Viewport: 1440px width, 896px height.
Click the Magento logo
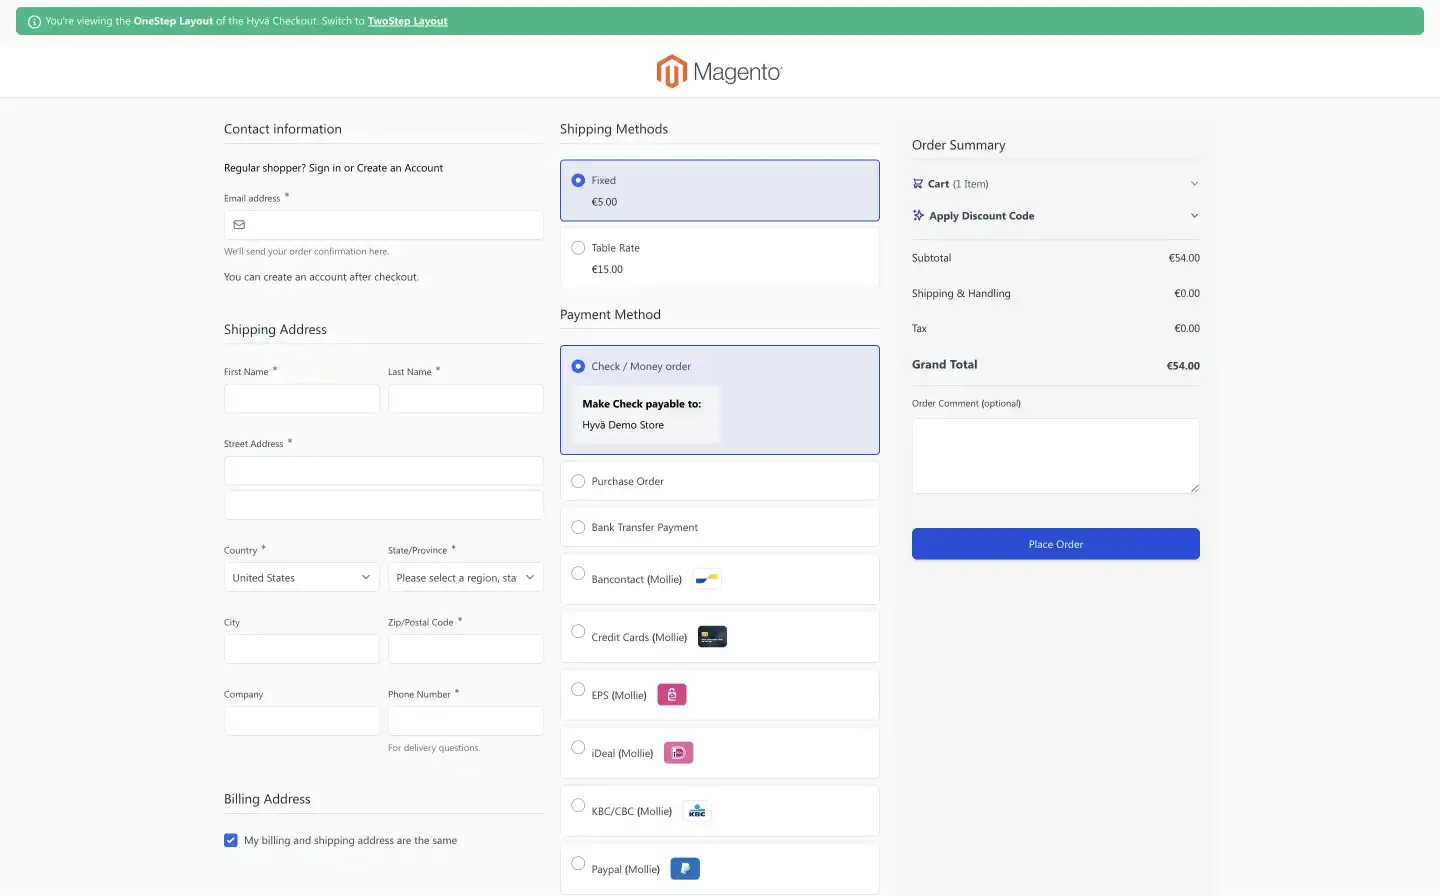pos(719,71)
